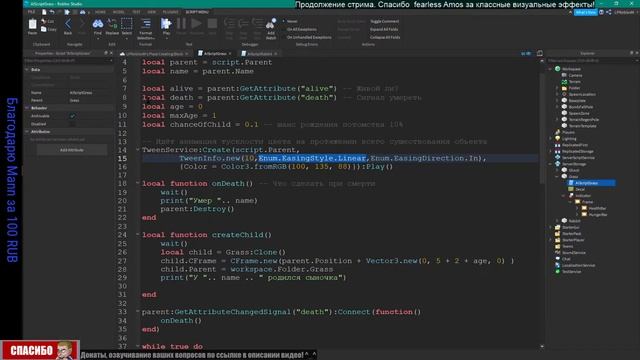Close the AIScriptGrass editor tab
This screenshot has height=360, width=640.
(230, 53)
